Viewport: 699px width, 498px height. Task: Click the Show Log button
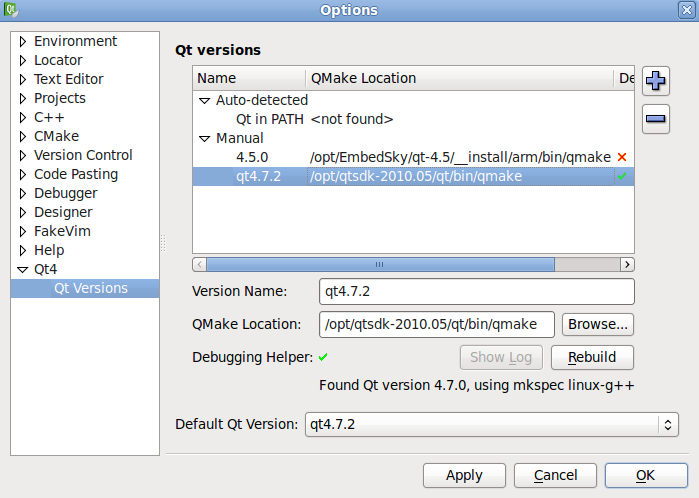tap(501, 357)
